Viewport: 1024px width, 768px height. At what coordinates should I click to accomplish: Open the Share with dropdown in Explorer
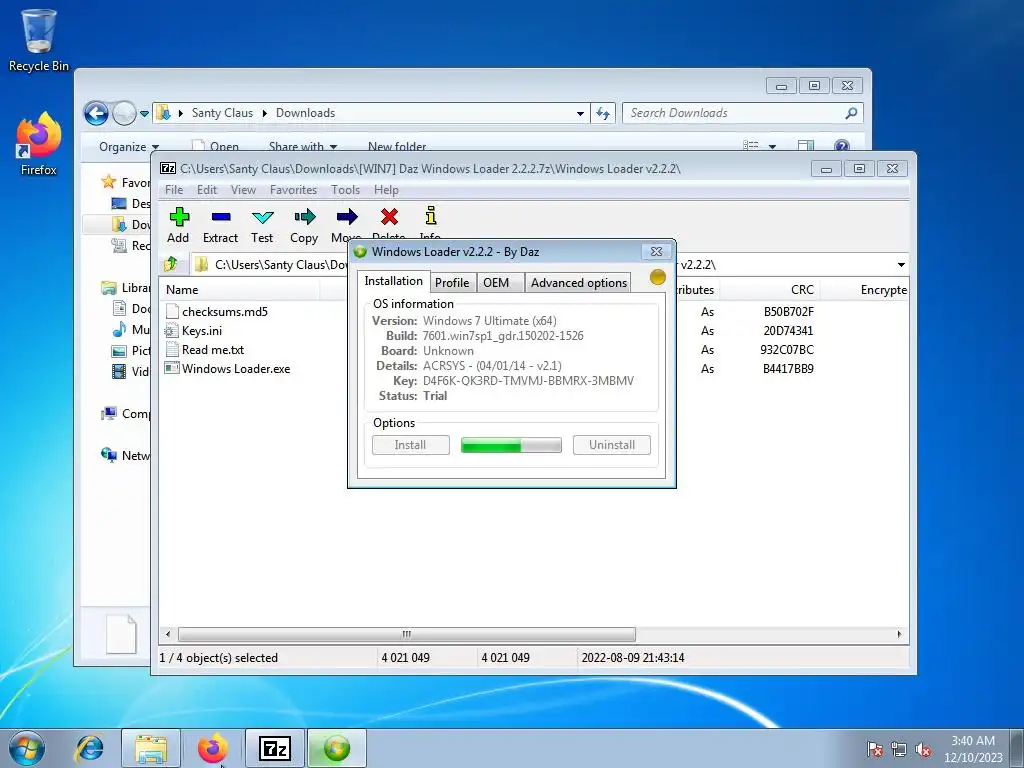pos(303,147)
